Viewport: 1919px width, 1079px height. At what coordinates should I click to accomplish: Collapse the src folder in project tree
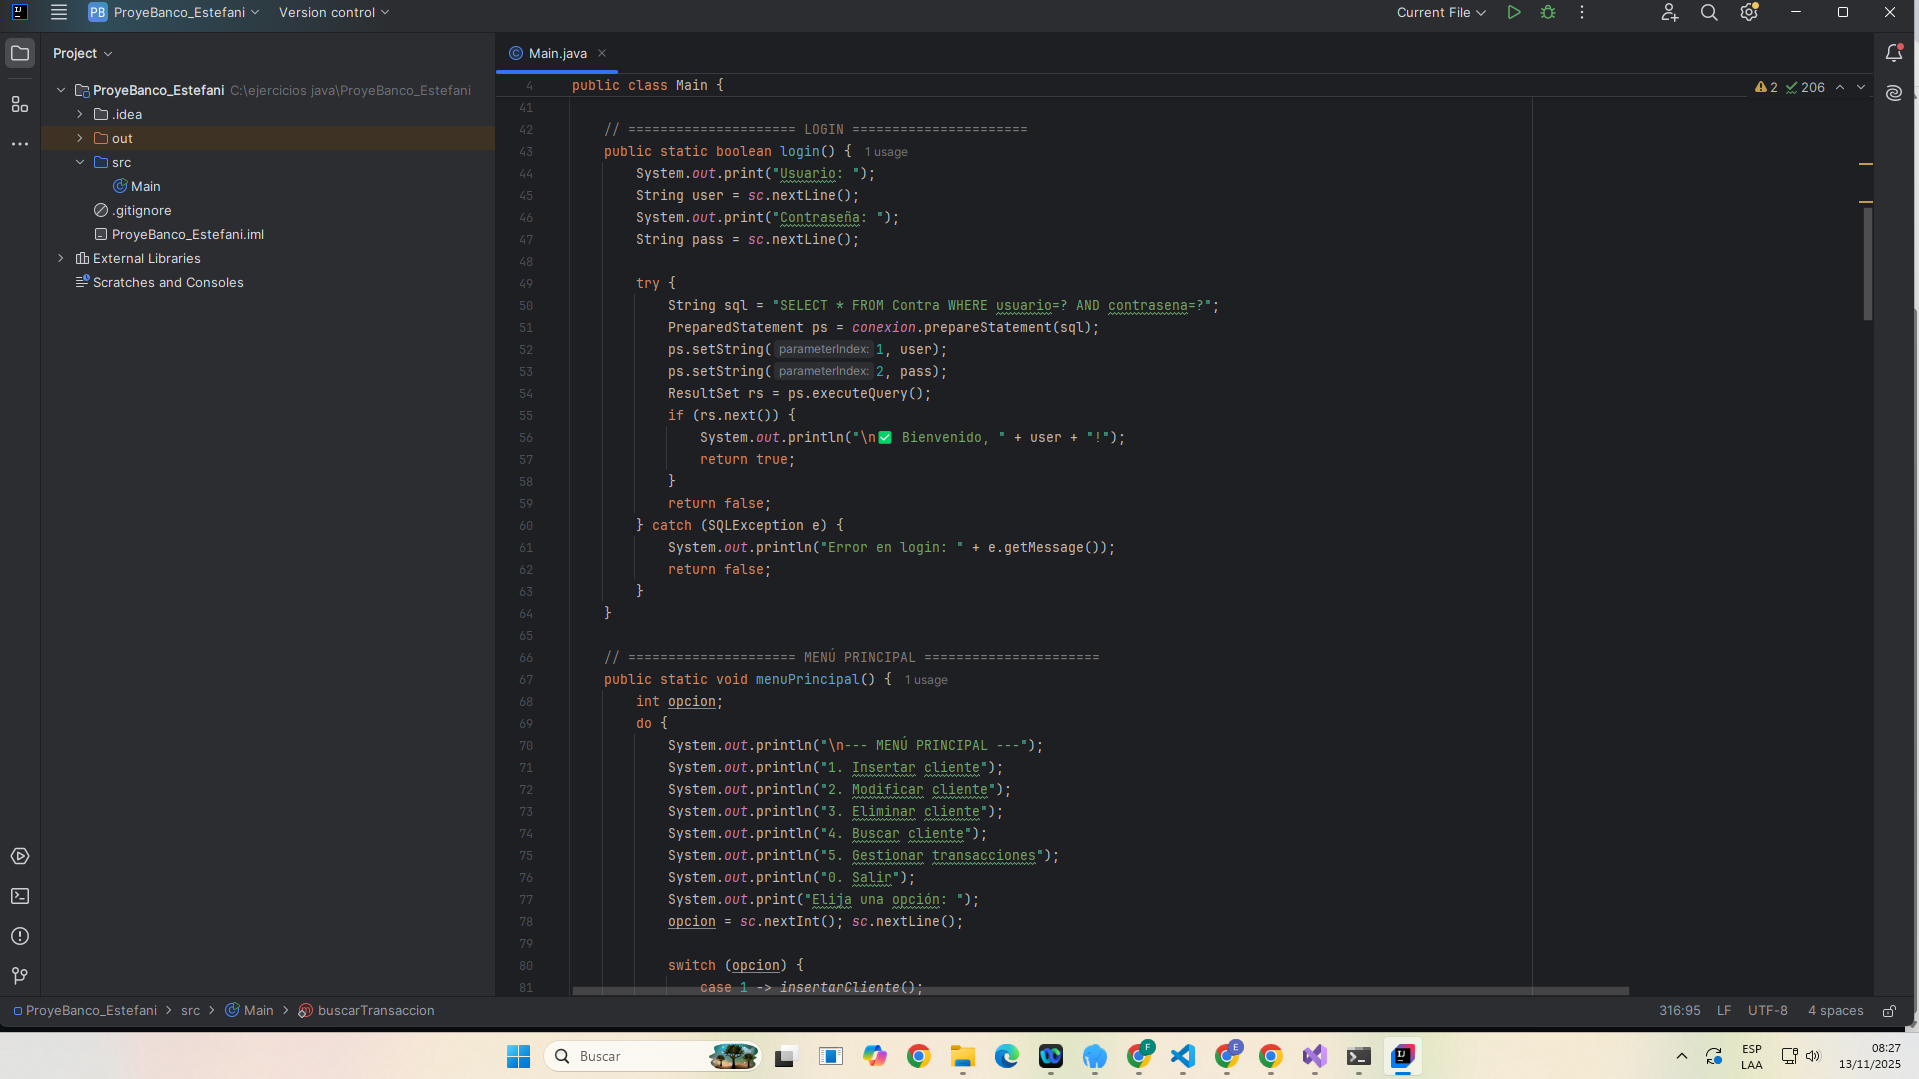80,162
